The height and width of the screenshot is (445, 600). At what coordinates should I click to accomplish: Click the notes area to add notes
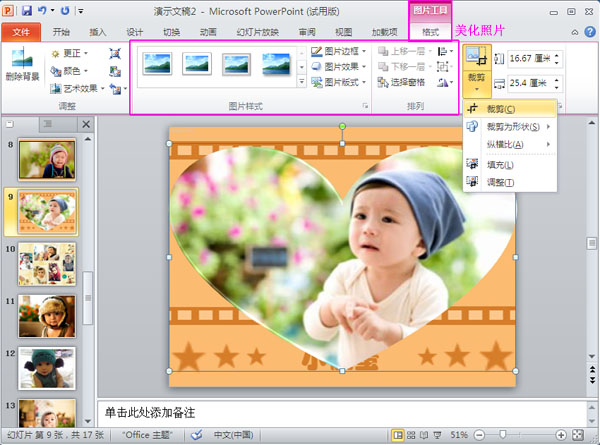[x=342, y=413]
